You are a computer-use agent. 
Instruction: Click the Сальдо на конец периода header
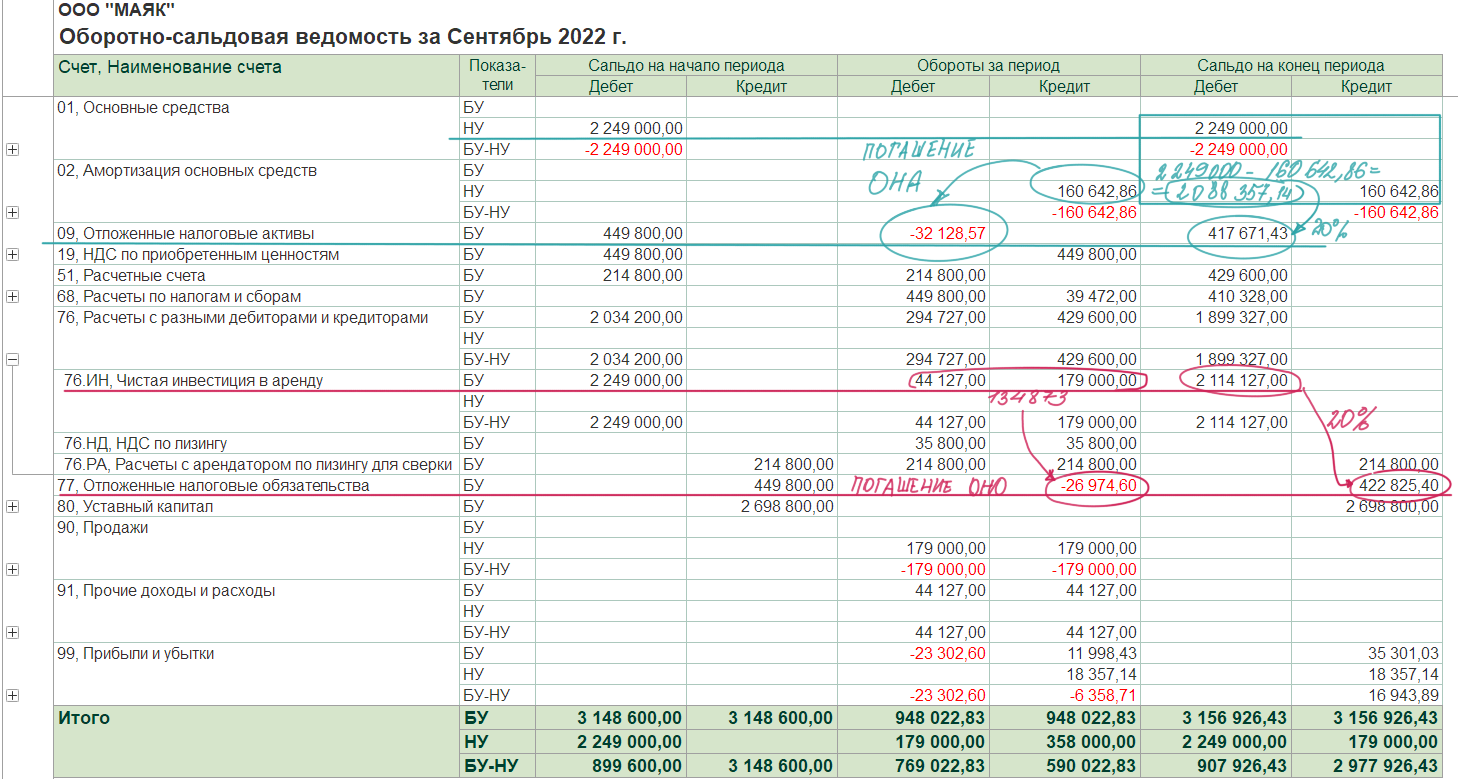point(1291,66)
